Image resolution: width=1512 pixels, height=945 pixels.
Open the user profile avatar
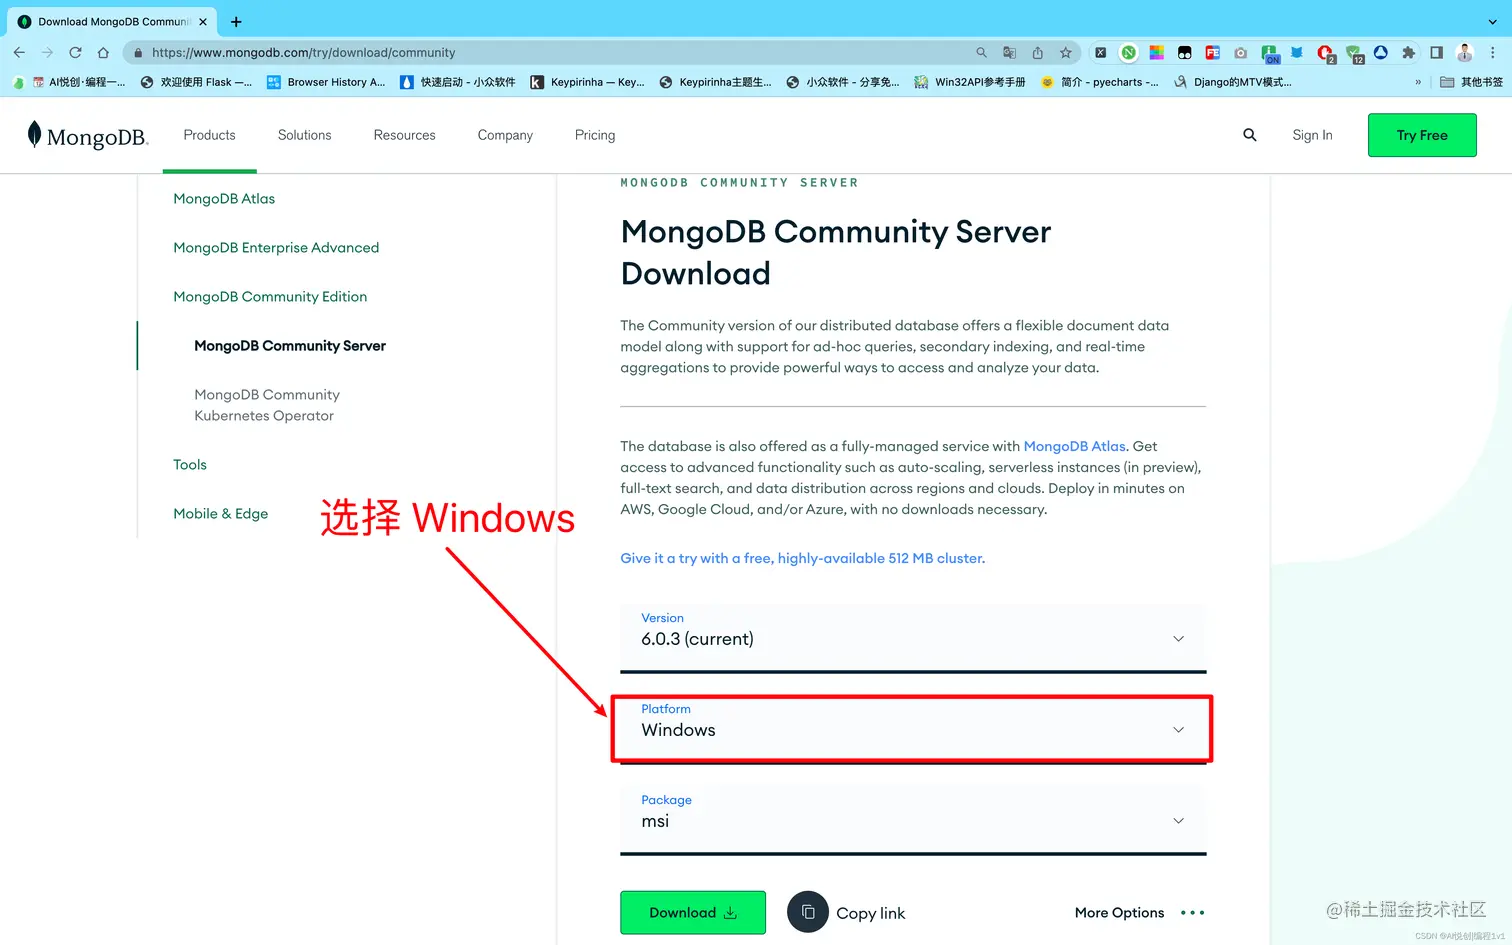pyautogui.click(x=1465, y=52)
